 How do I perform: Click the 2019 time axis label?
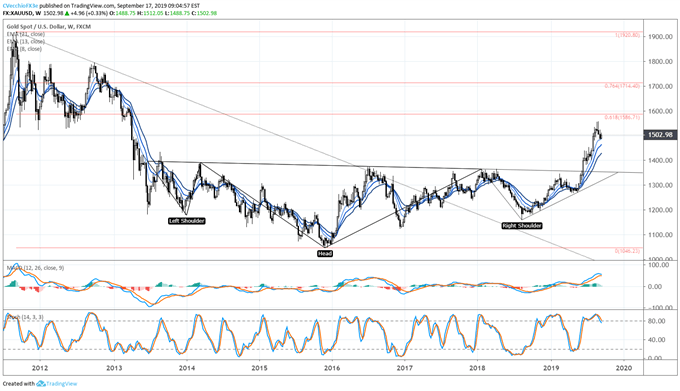pos(551,368)
